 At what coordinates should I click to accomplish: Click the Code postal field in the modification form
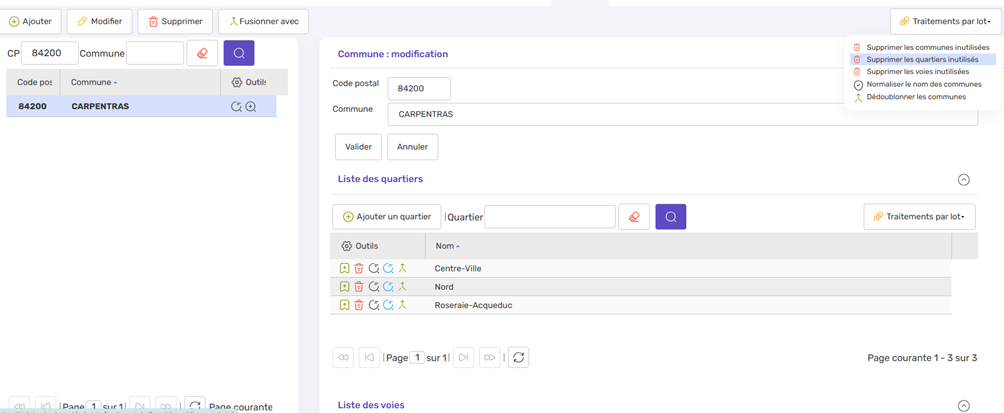[418, 89]
